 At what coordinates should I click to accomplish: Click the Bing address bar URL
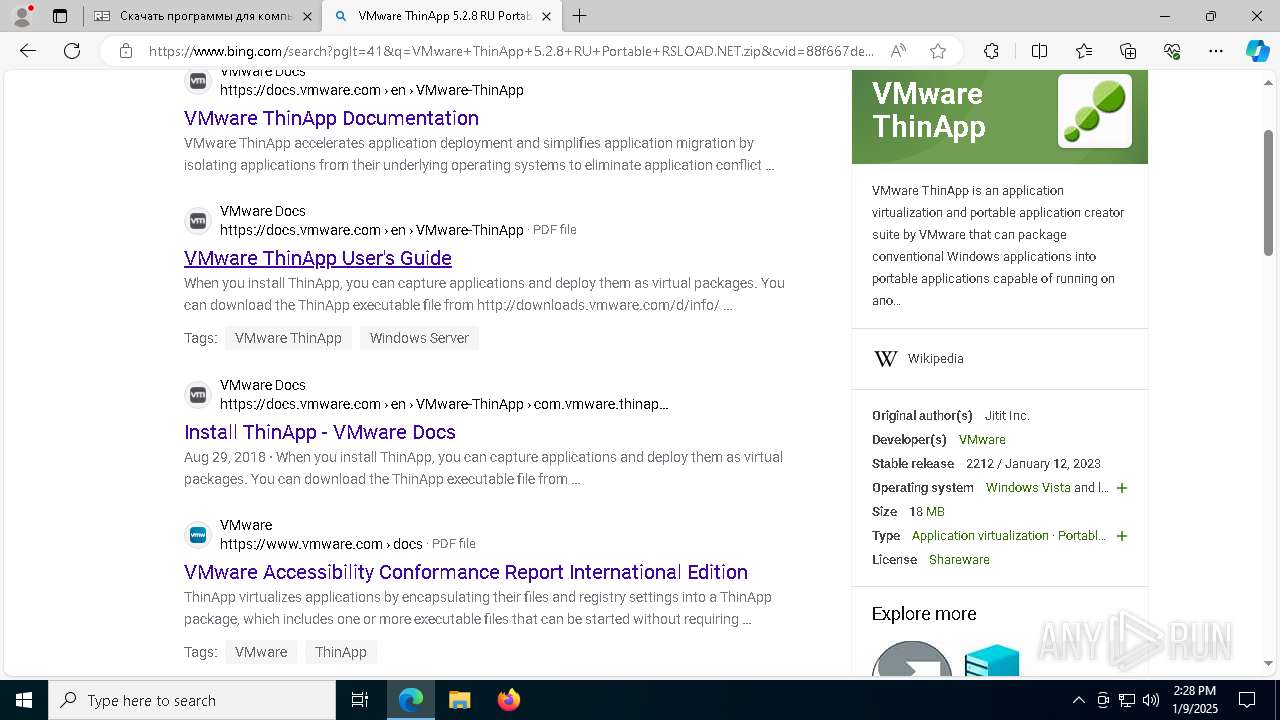[x=512, y=51]
